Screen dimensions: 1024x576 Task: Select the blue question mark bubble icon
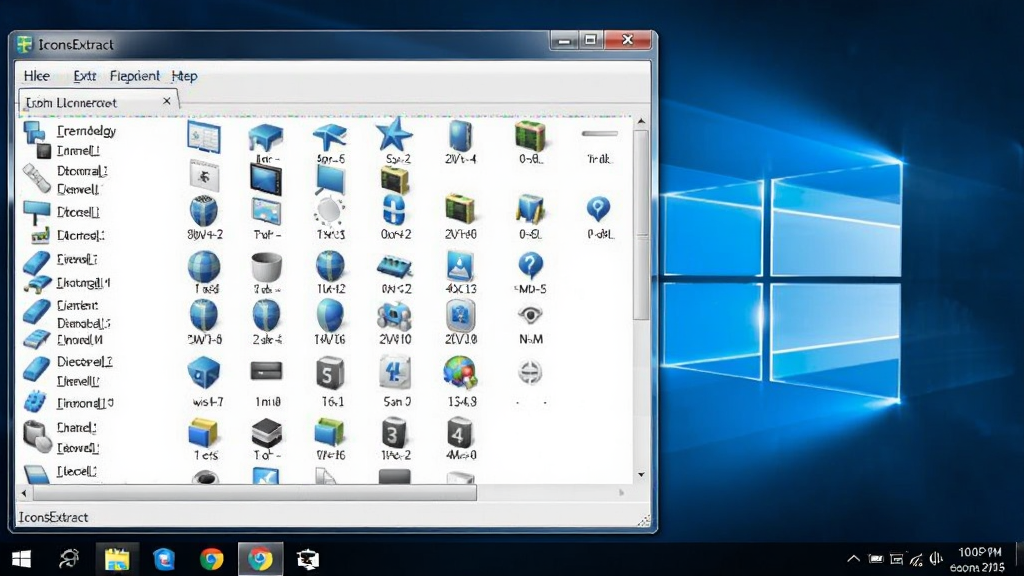(x=530, y=266)
